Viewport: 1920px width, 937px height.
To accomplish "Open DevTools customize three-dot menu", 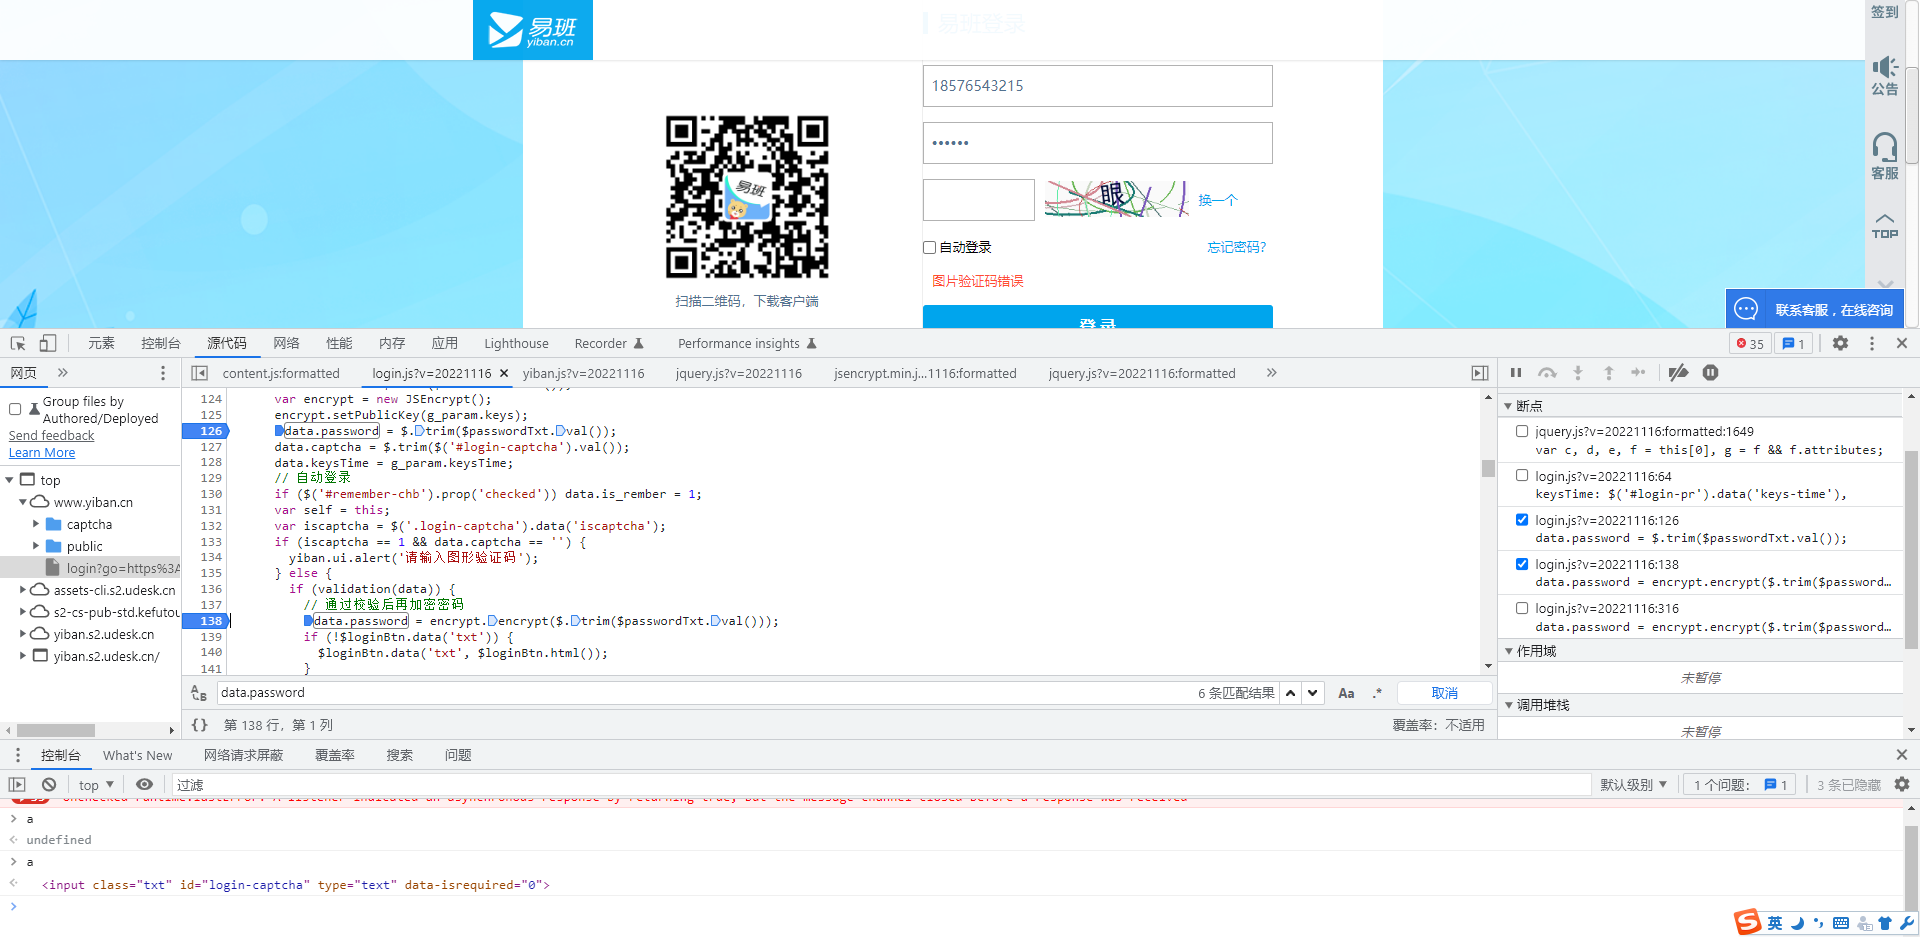I will 1872,343.
